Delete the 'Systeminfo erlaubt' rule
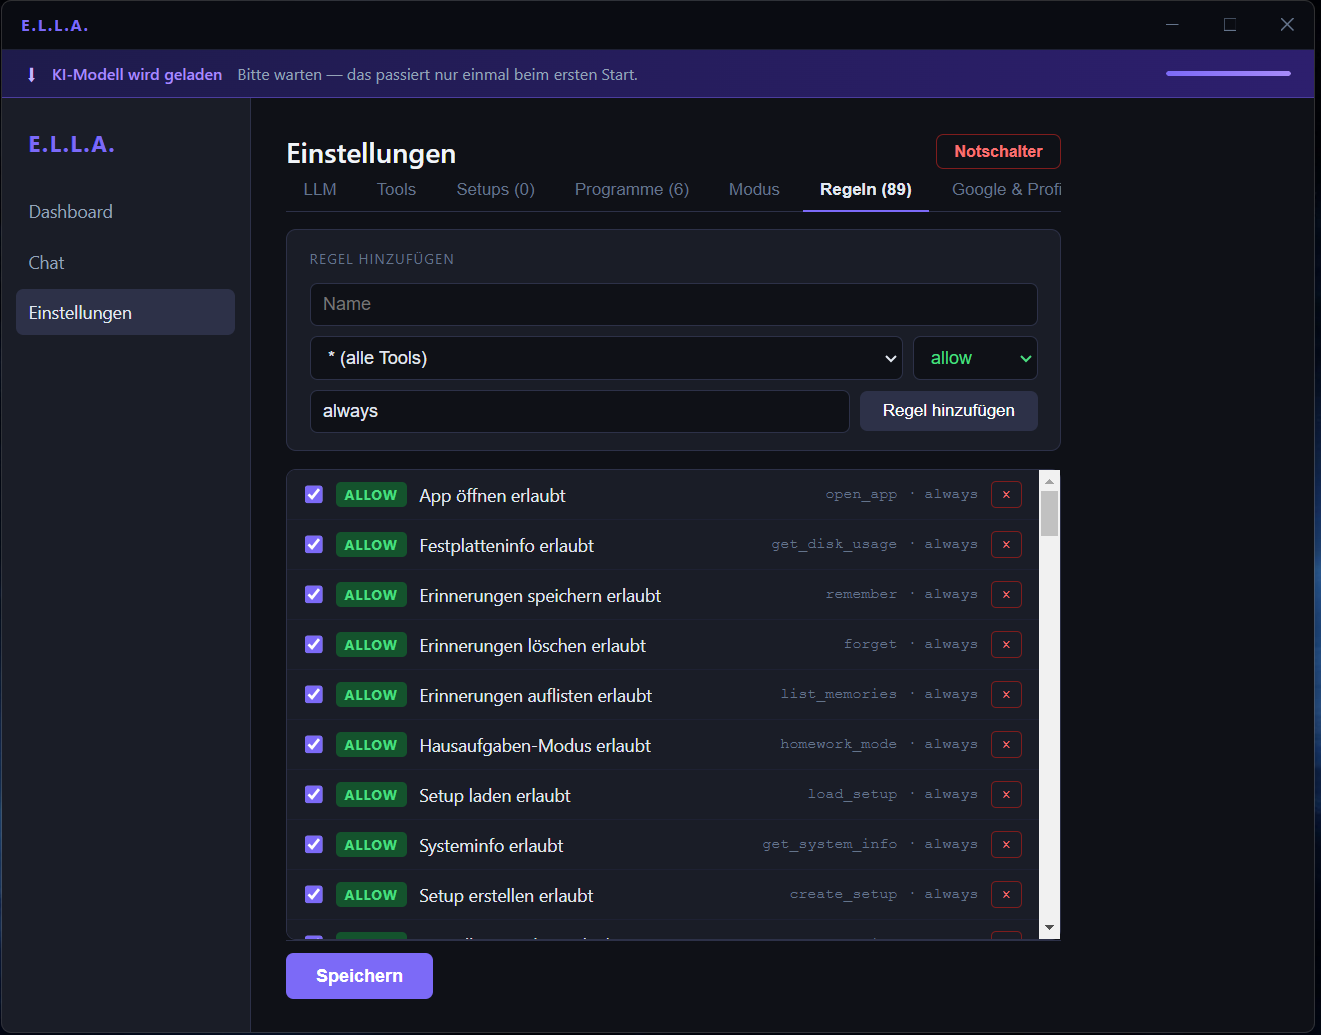1321x1035 pixels. [x=1006, y=845]
